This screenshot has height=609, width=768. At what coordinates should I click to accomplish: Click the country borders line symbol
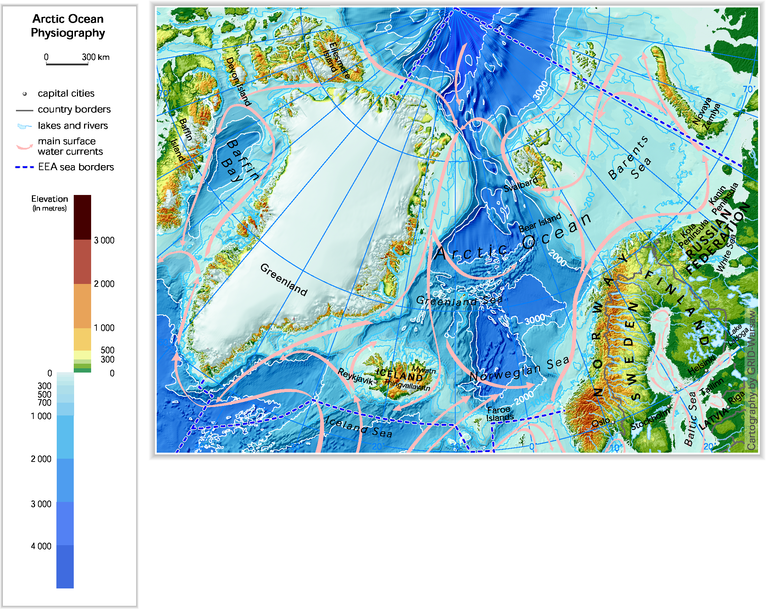point(26,108)
